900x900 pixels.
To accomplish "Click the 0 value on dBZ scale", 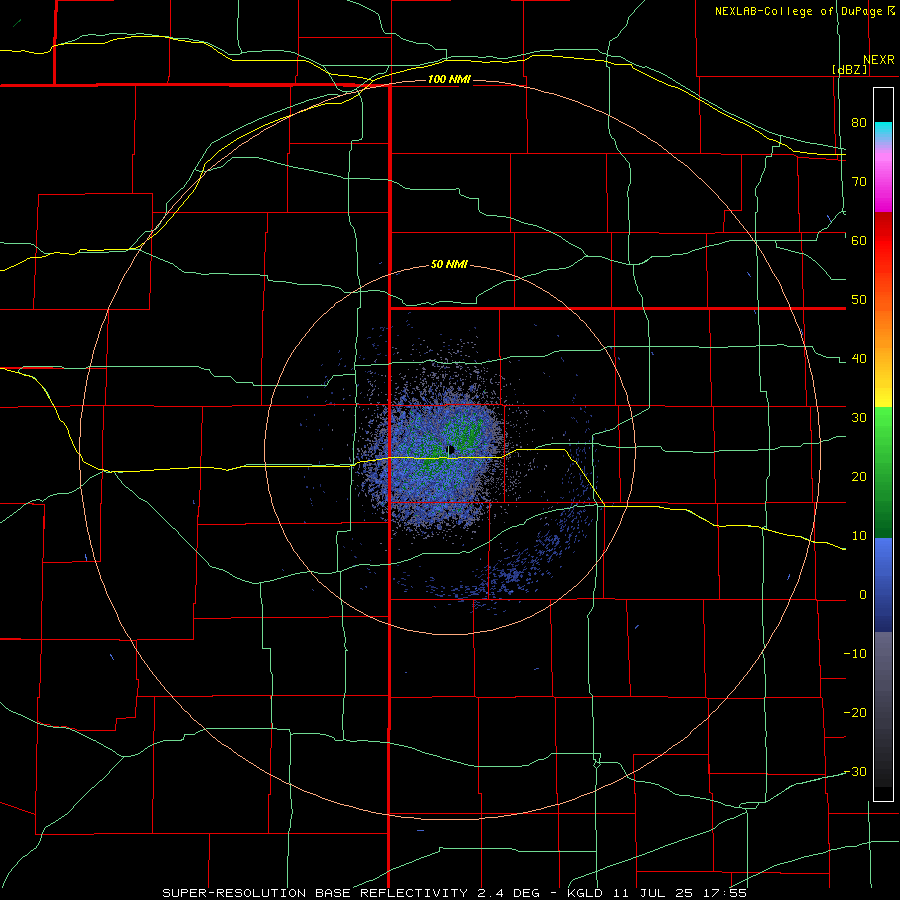I will pos(863,595).
